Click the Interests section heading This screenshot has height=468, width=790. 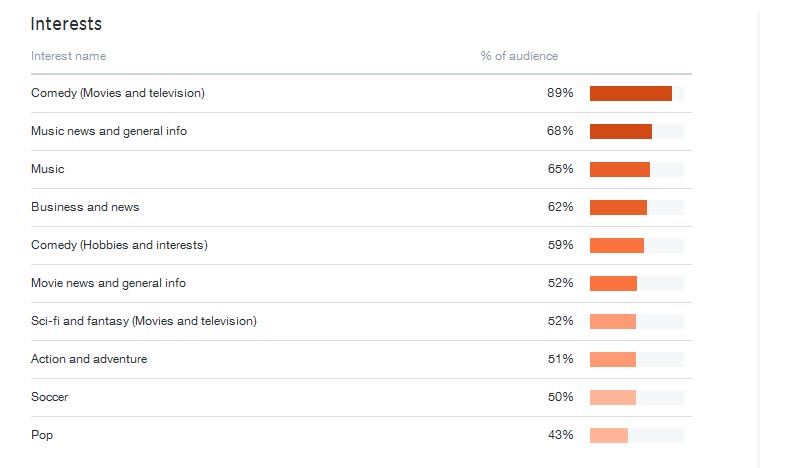point(66,24)
